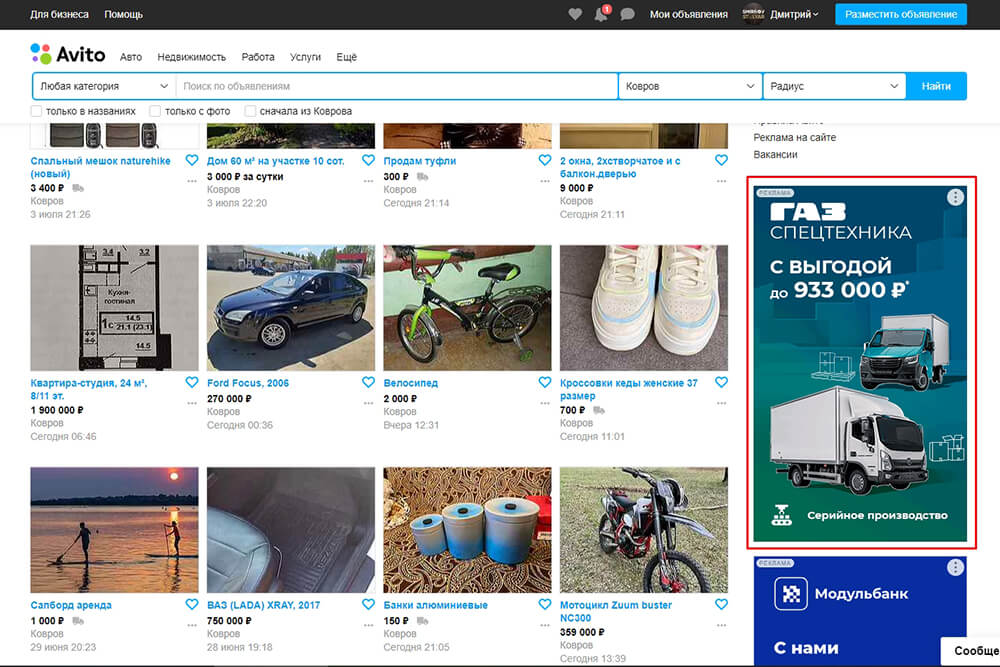Favorite the Продам туфли listing
The image size is (1000, 667).
[545, 160]
